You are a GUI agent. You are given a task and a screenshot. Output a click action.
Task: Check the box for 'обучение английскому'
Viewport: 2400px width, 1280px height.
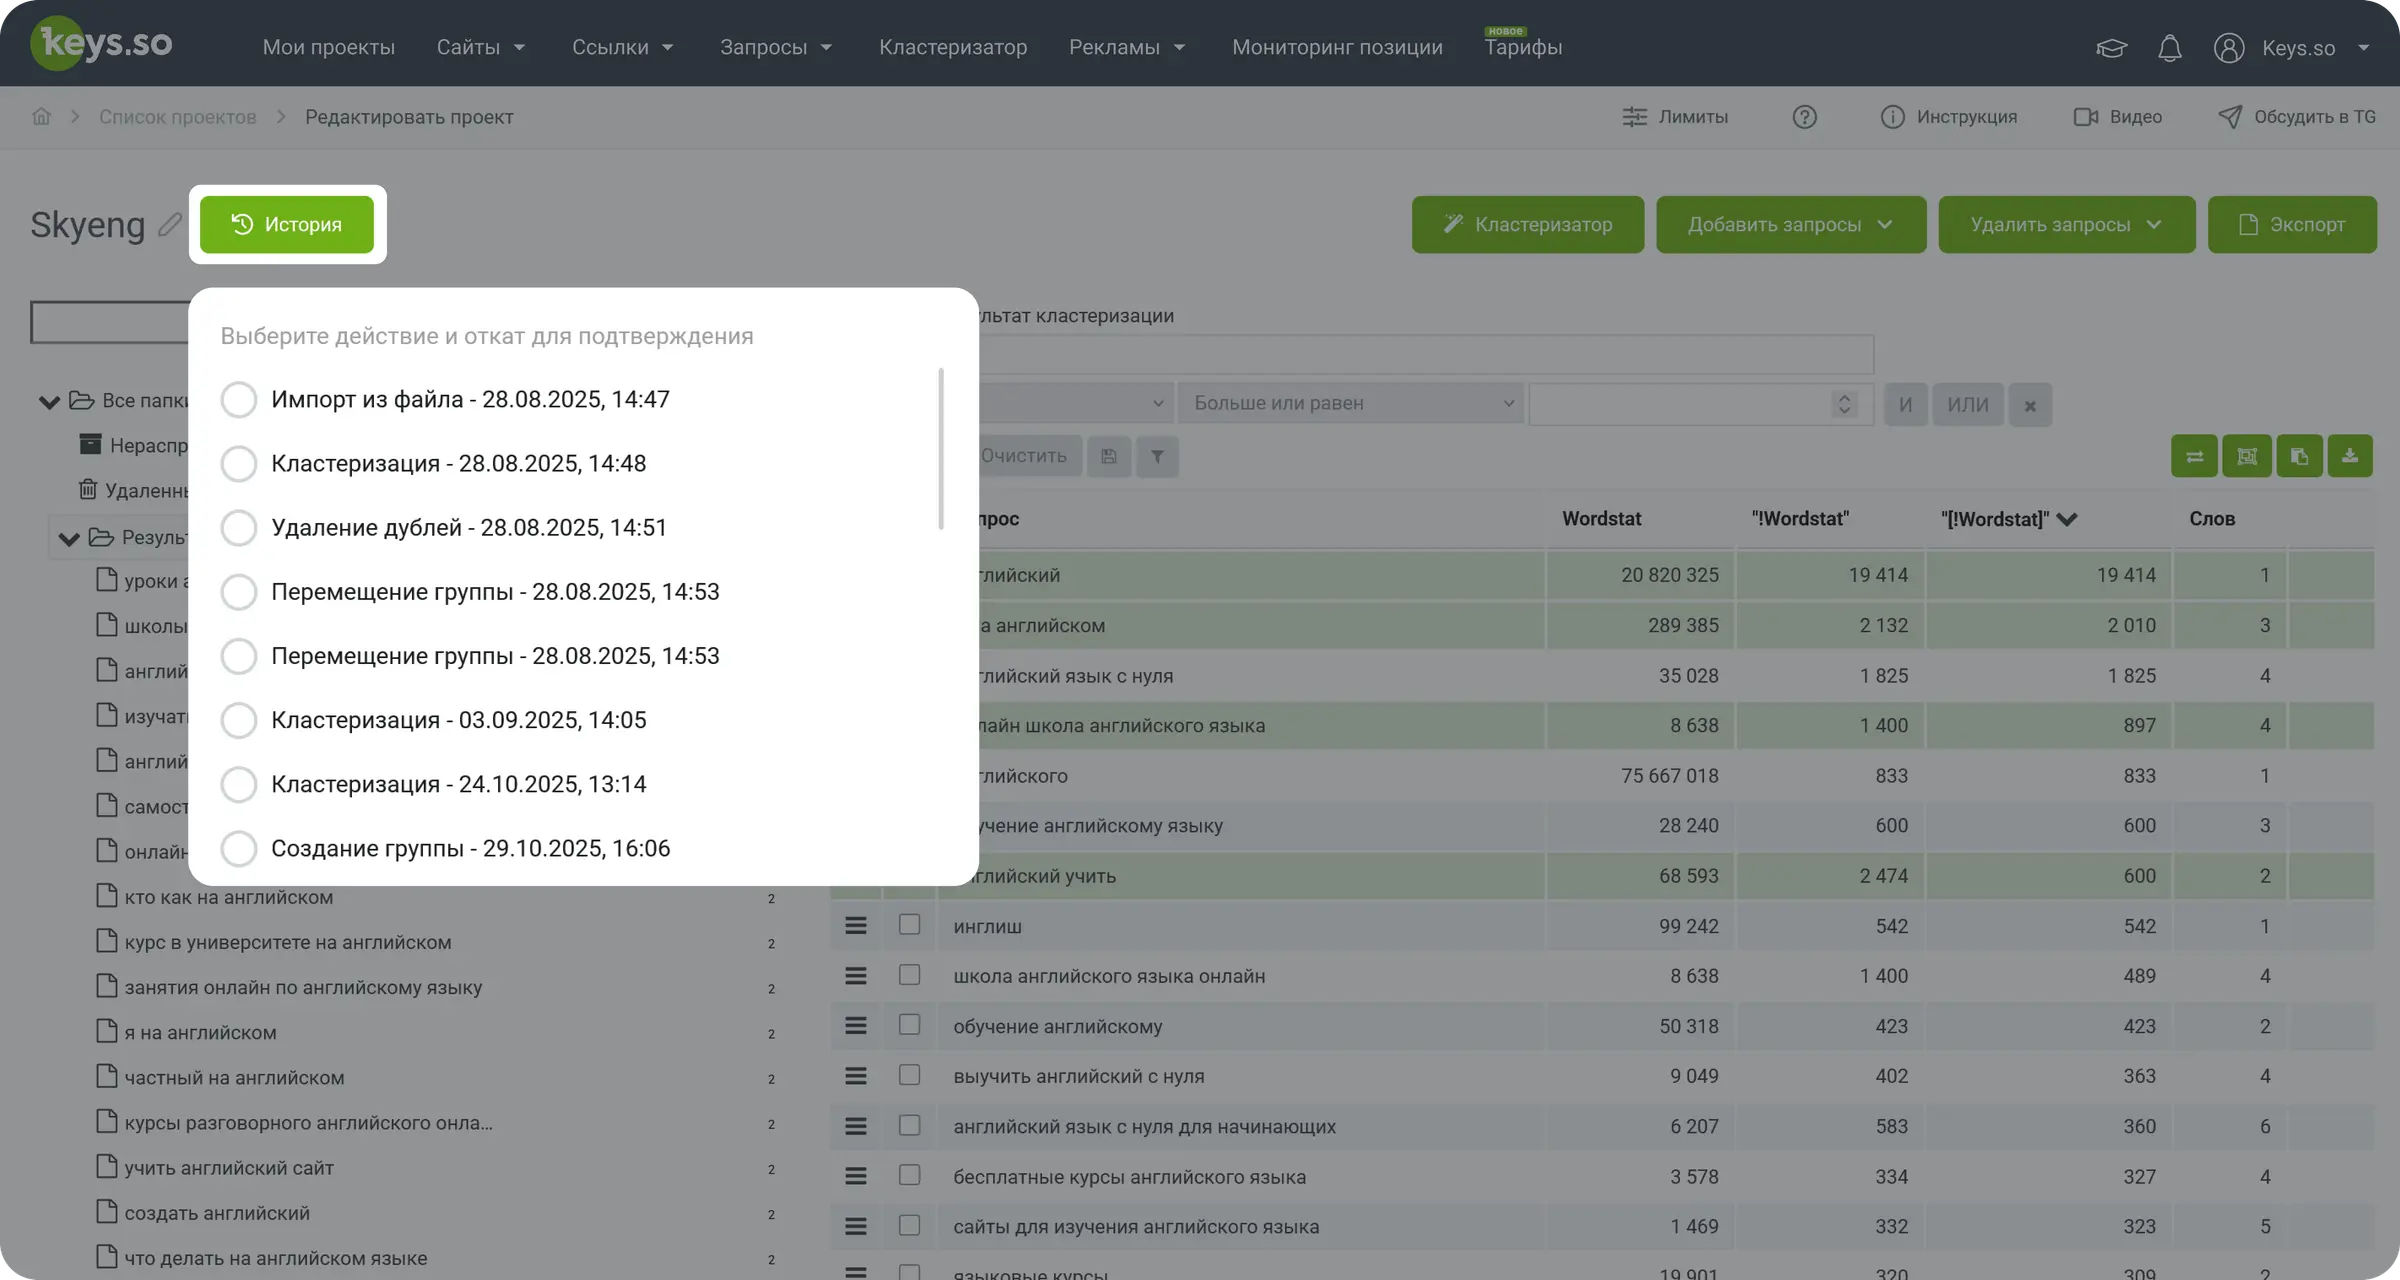click(x=909, y=1025)
